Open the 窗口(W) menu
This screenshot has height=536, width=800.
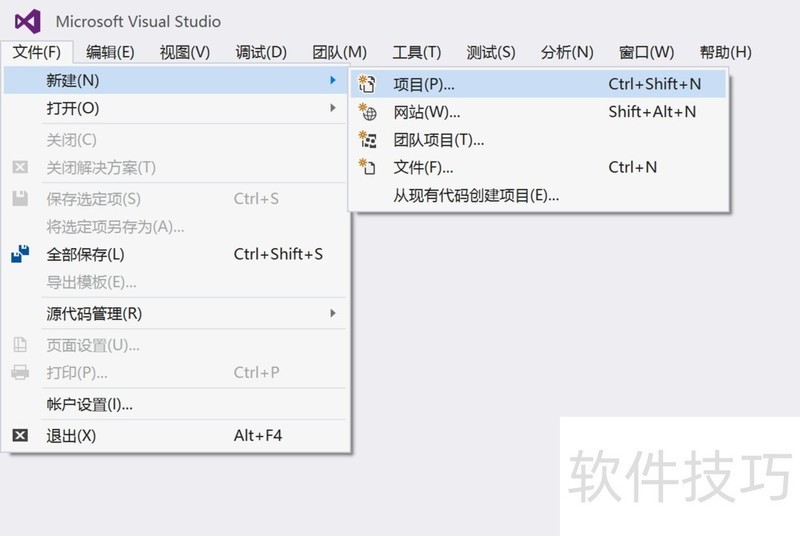646,52
